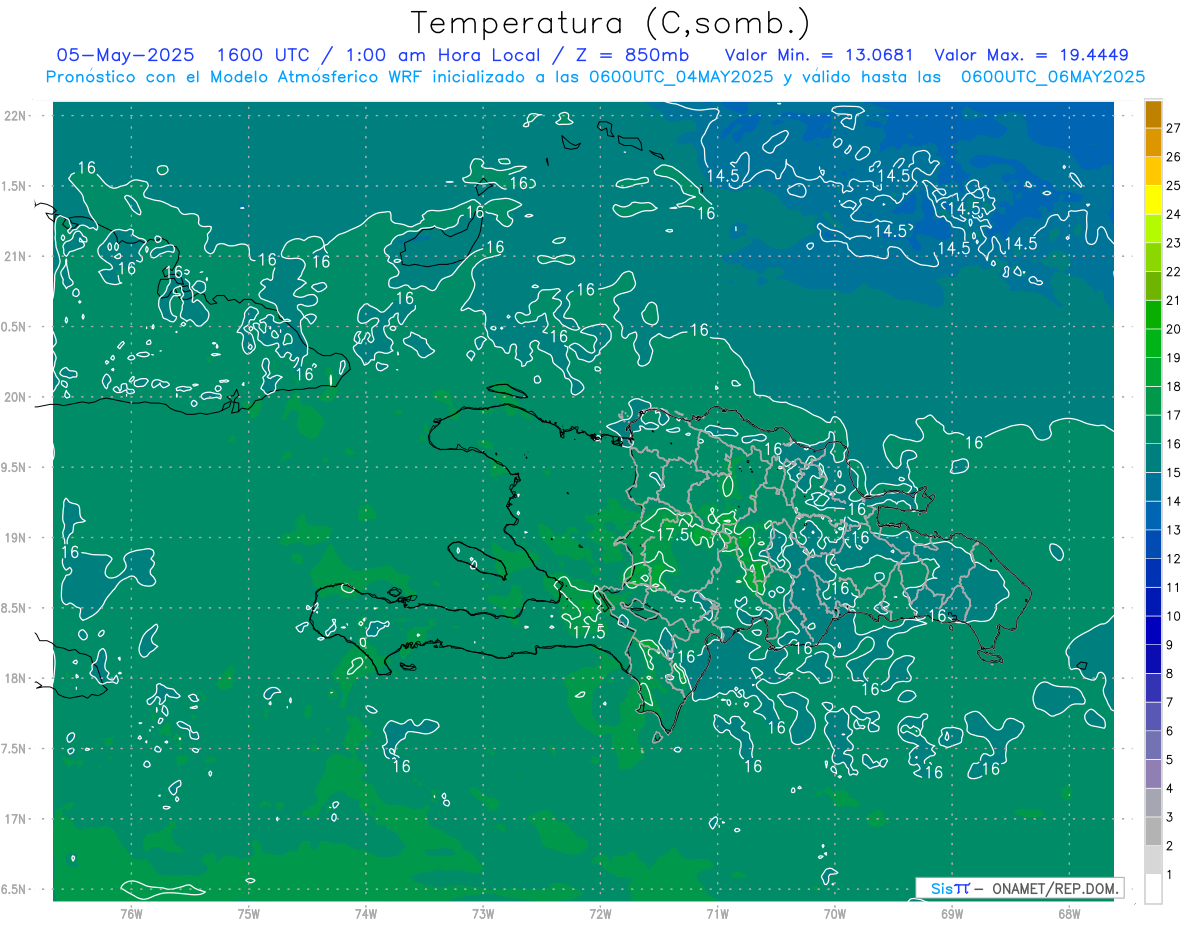Image resolution: width=1200 pixels, height=927 pixels.
Task: Click the '27' value on the color scale
Action: (x=1174, y=128)
